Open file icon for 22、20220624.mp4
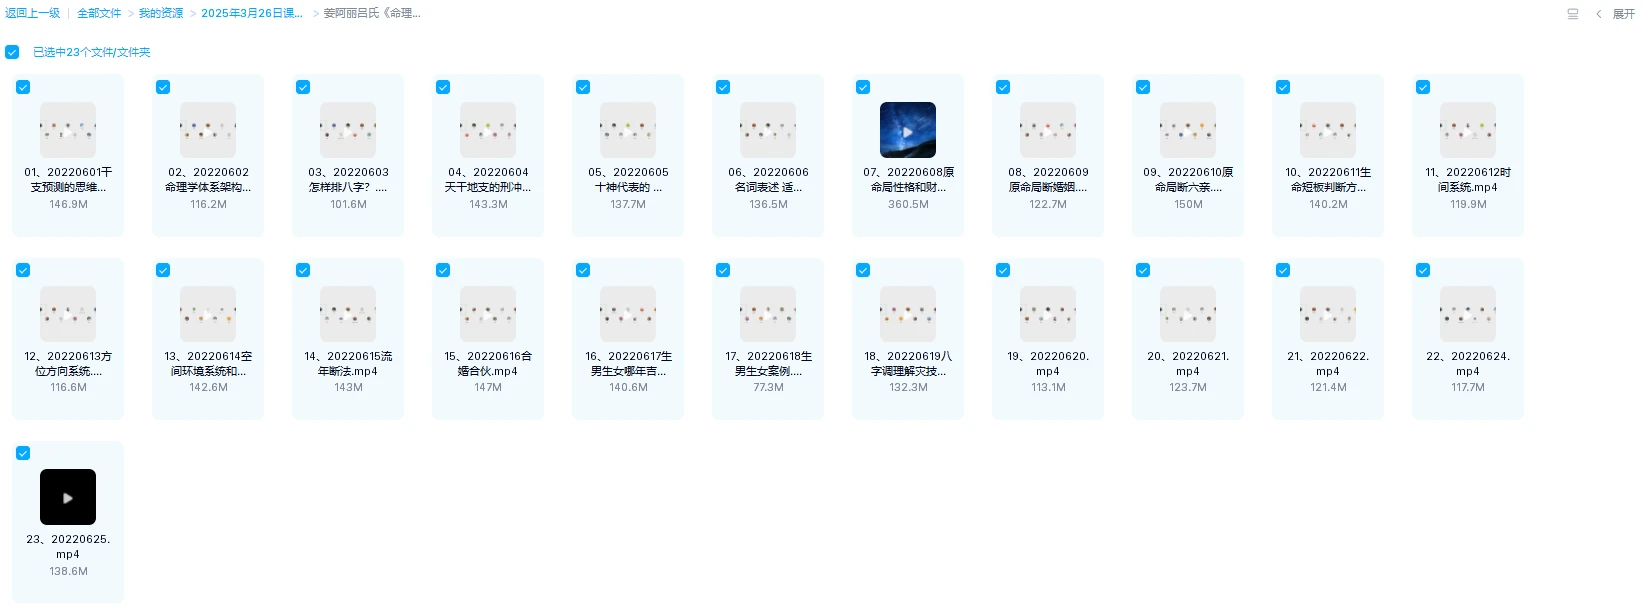 pyautogui.click(x=1468, y=314)
